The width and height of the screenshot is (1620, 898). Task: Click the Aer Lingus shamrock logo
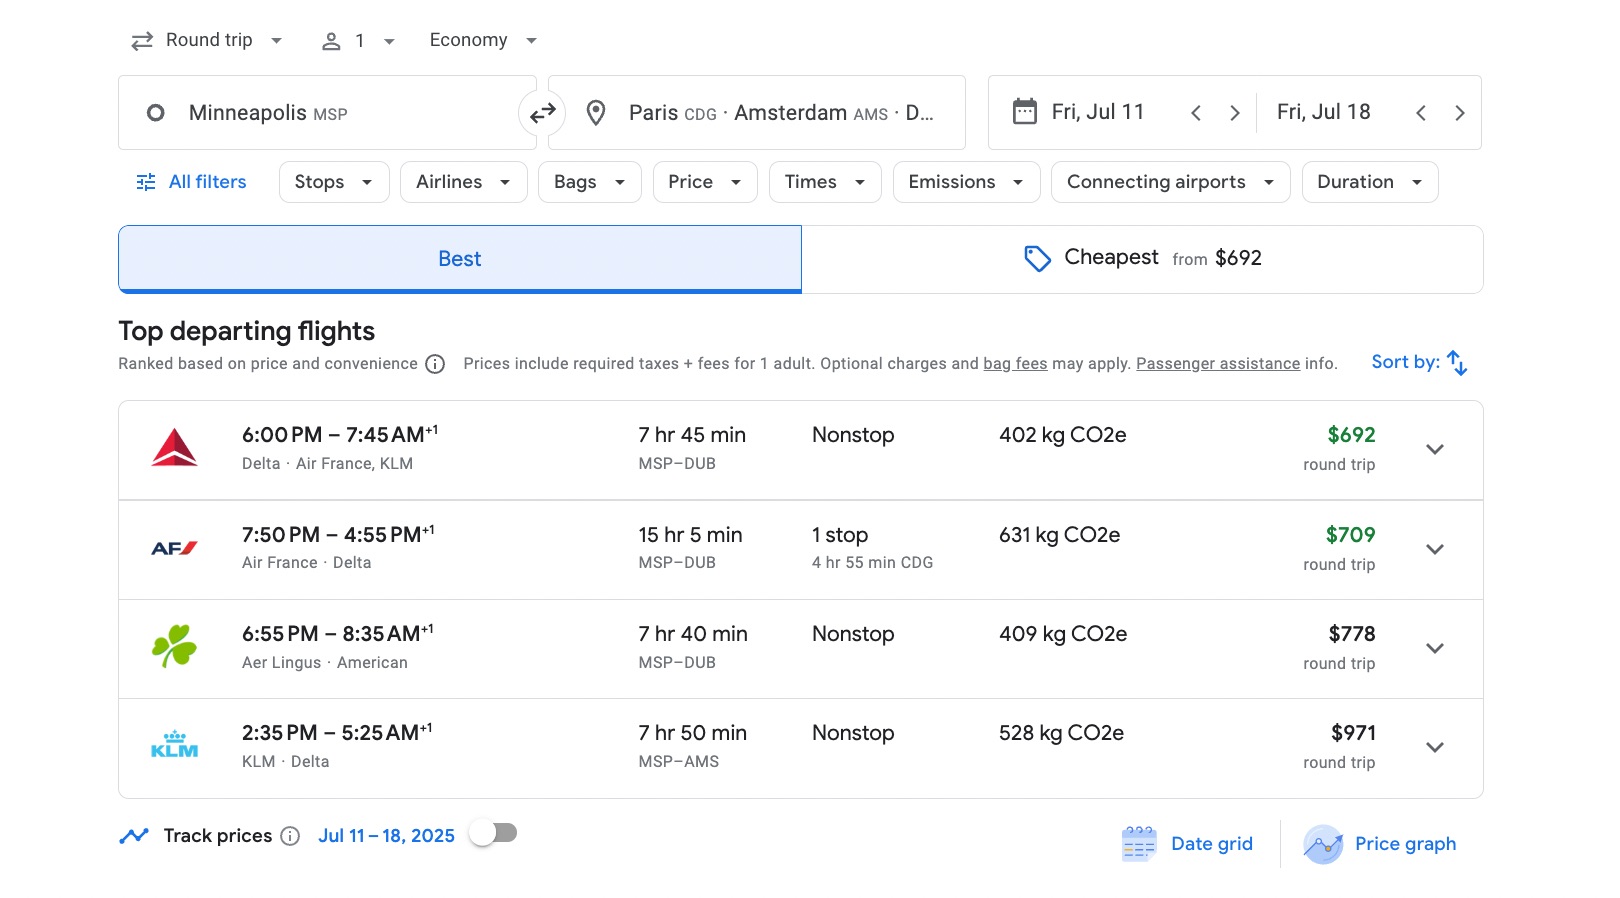coord(174,646)
